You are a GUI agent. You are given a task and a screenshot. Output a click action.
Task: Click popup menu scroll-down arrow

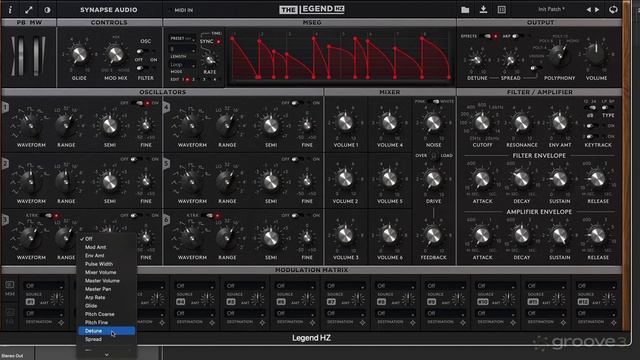107,355
